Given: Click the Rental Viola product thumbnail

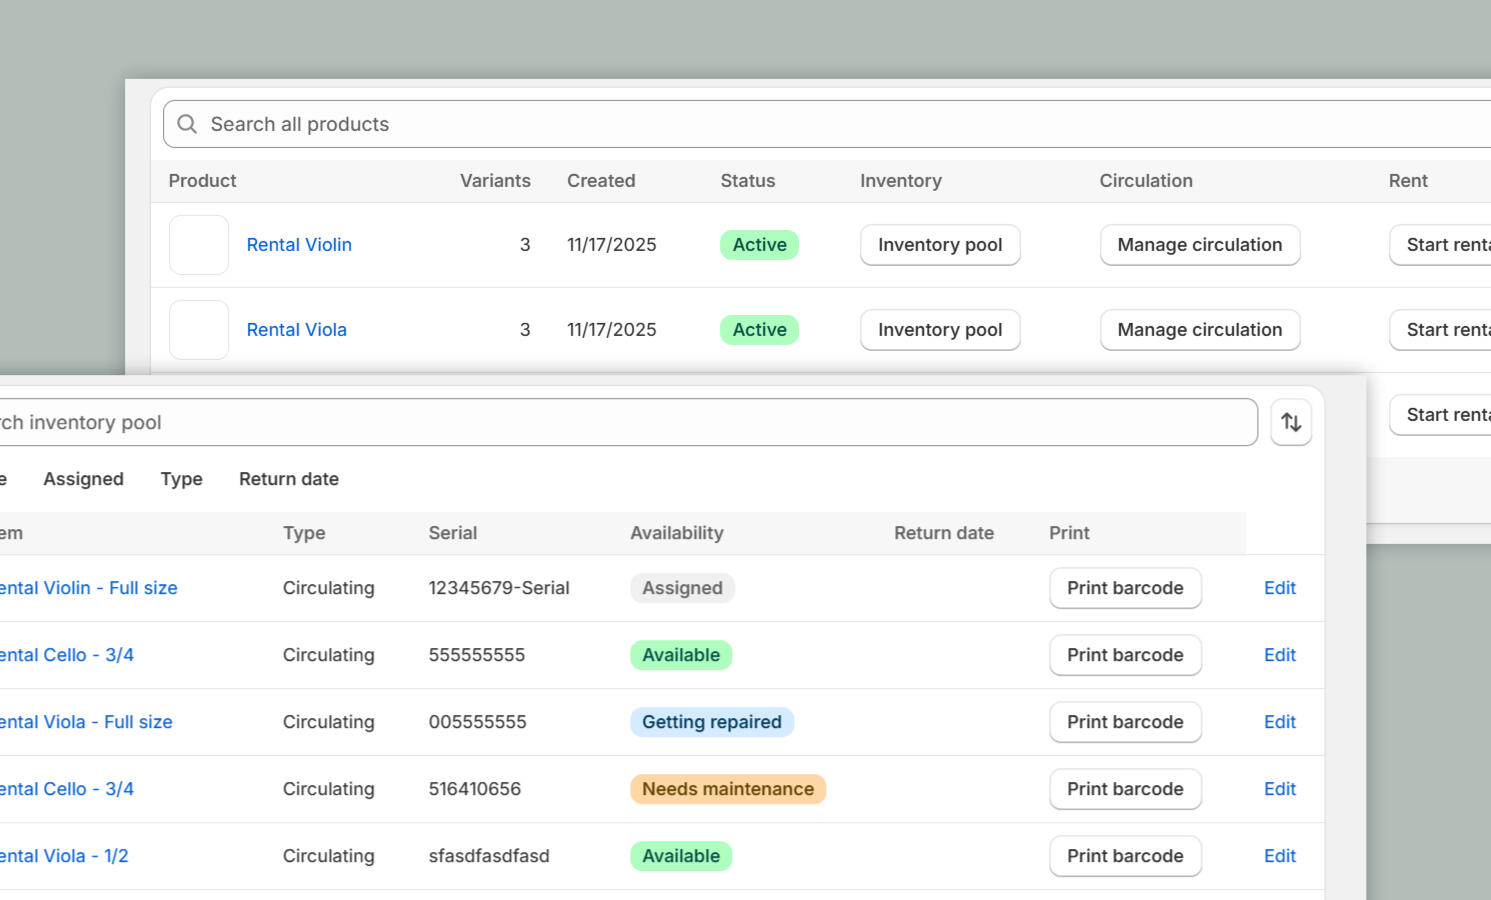Looking at the screenshot, I should pyautogui.click(x=199, y=330).
